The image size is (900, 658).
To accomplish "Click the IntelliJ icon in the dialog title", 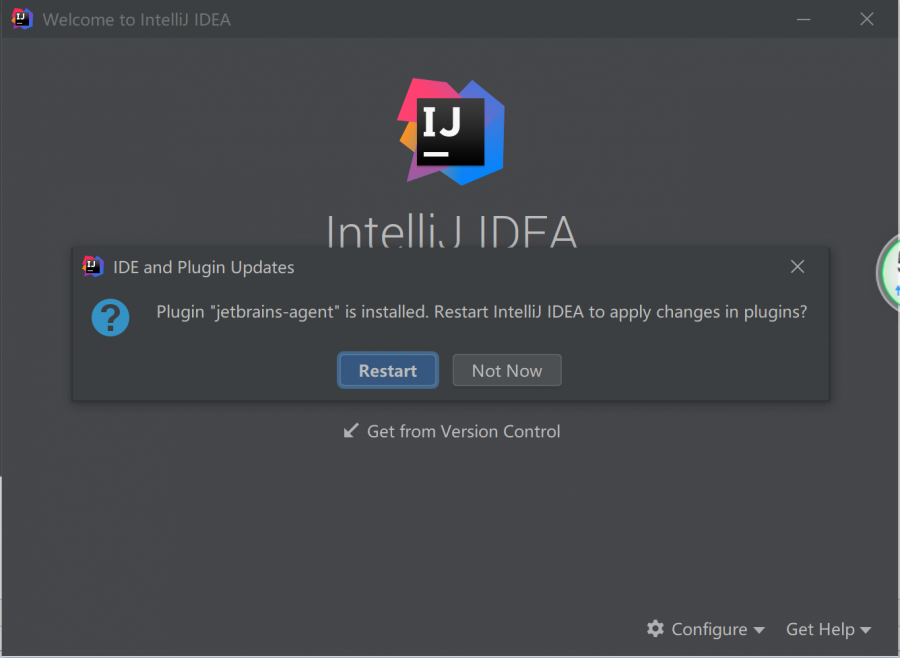I will pyautogui.click(x=93, y=267).
